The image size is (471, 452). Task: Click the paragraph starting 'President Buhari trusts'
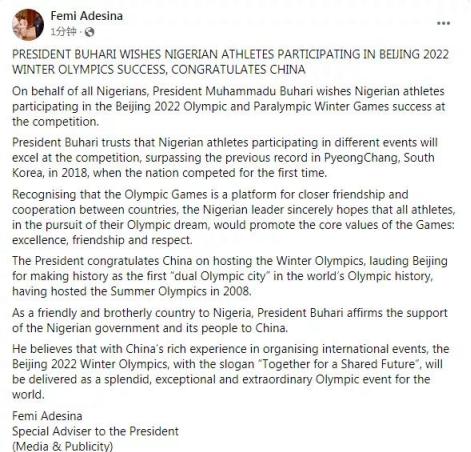coord(225,158)
